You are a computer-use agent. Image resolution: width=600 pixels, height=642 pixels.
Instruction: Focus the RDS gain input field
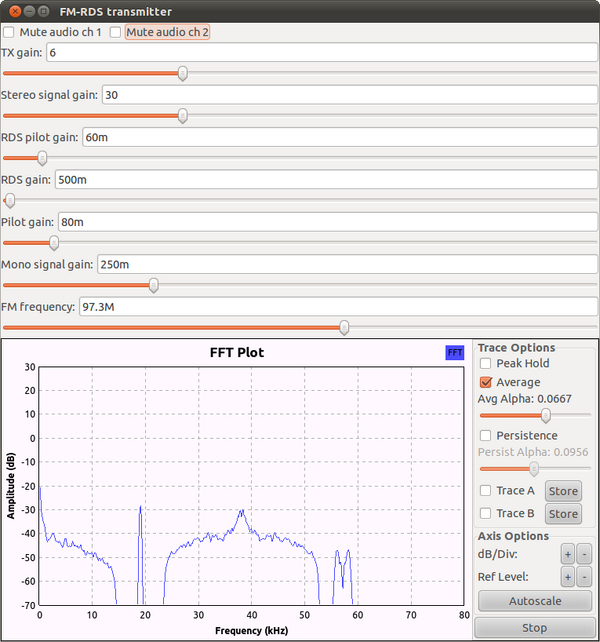coord(326,180)
